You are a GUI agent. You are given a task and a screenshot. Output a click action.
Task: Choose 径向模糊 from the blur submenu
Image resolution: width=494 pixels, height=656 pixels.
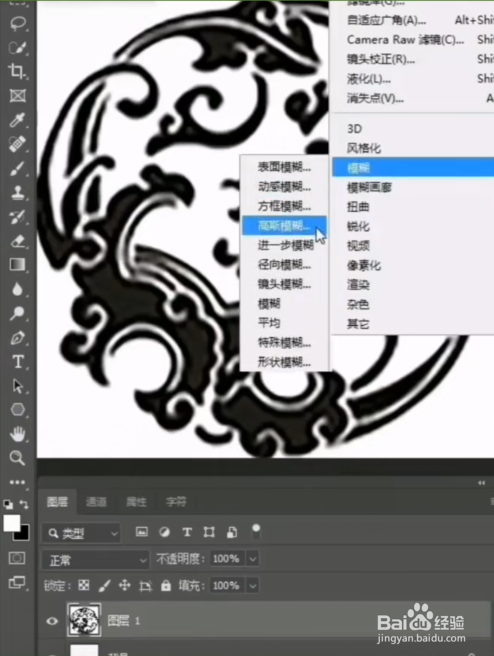tap(284, 265)
